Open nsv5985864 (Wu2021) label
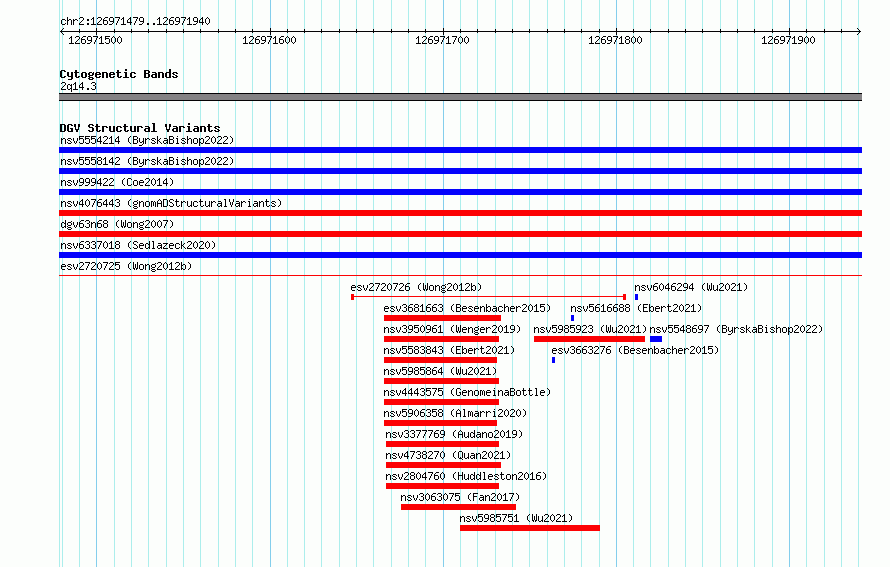The height and width of the screenshot is (567, 890). [440, 371]
